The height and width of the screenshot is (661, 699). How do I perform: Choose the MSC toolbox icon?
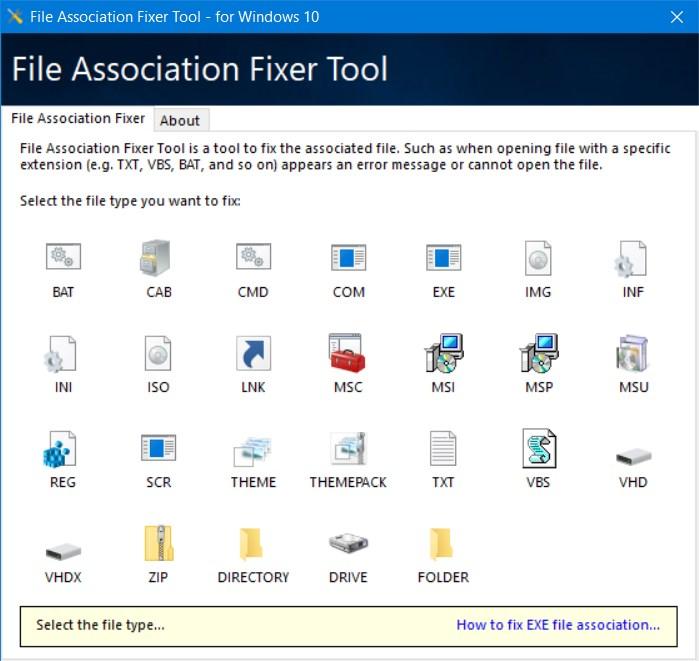347,353
